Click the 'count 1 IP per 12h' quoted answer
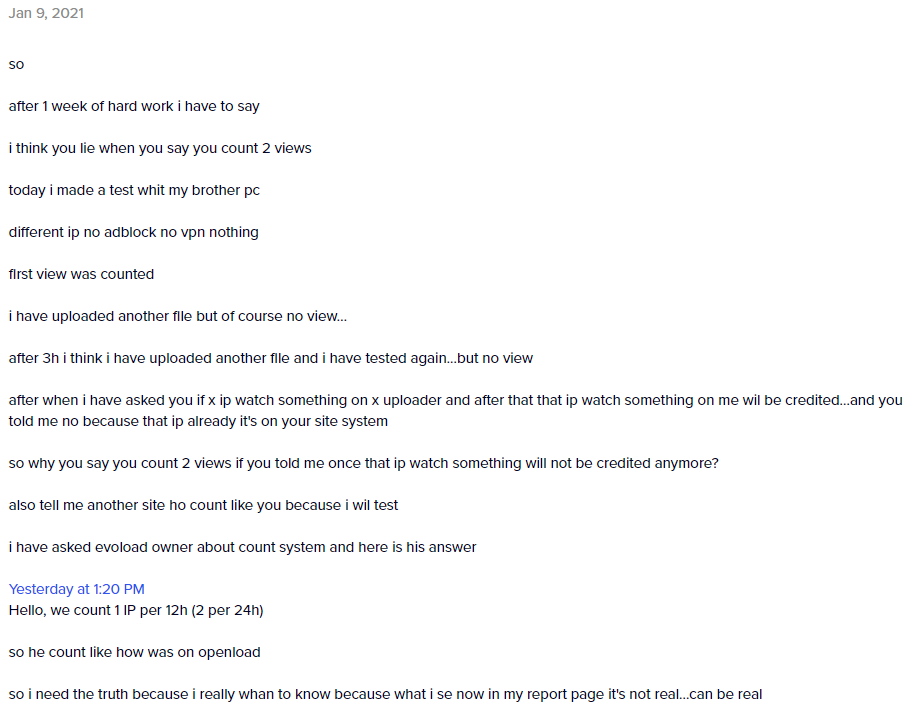913x718 pixels. pyautogui.click(x=136, y=610)
